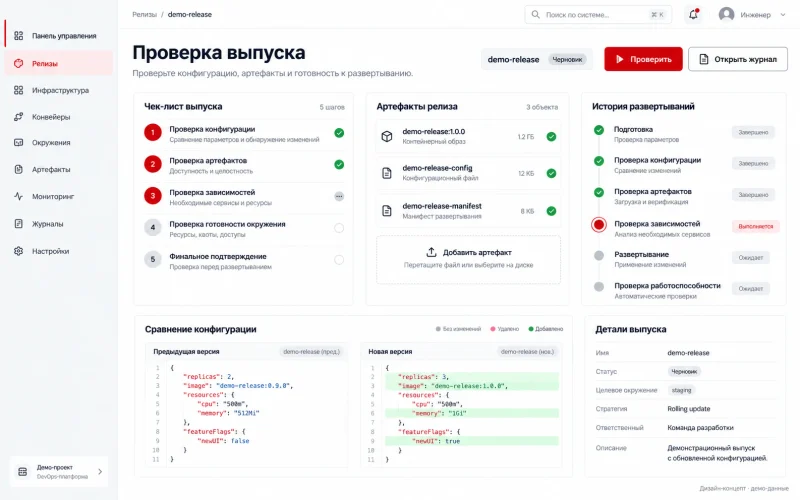Click grey marker for Проверка работоспособности
Image resolution: width=800 pixels, height=500 pixels.
click(599, 287)
